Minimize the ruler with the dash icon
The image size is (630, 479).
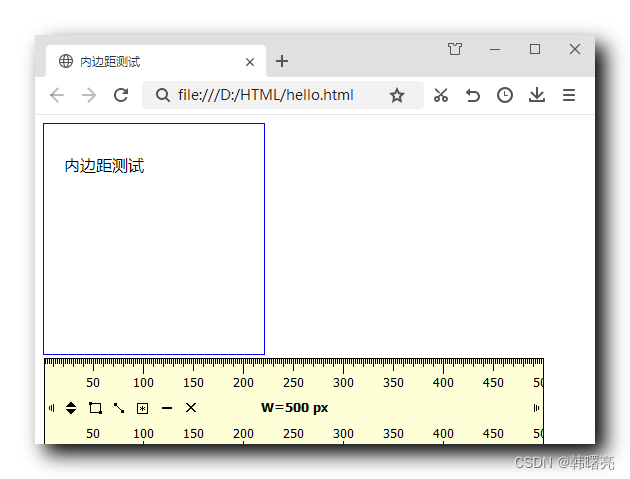pos(167,408)
